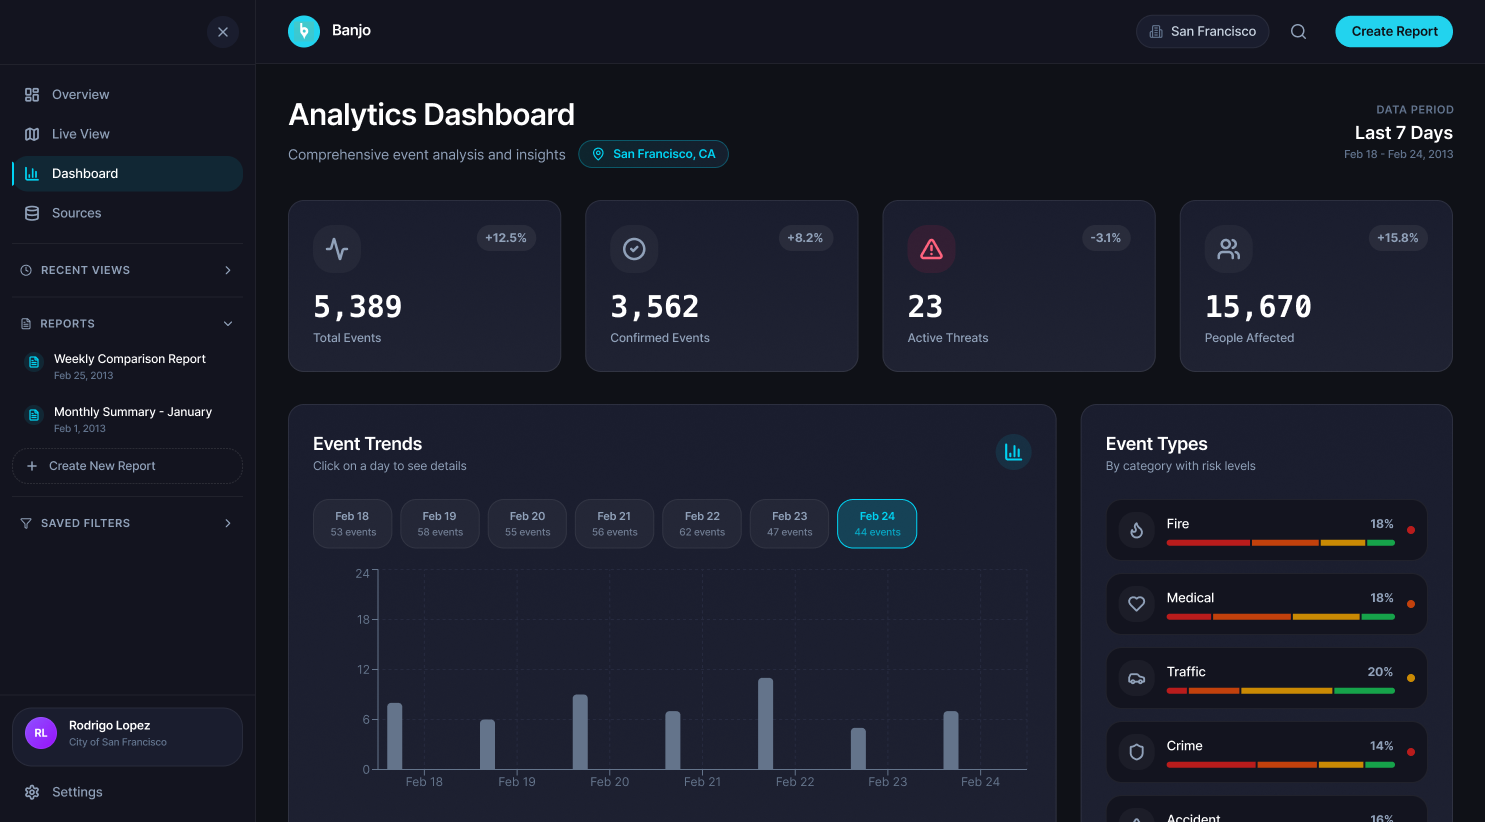The image size is (1485, 822).
Task: Open the San Francisco location selector
Action: (1202, 31)
